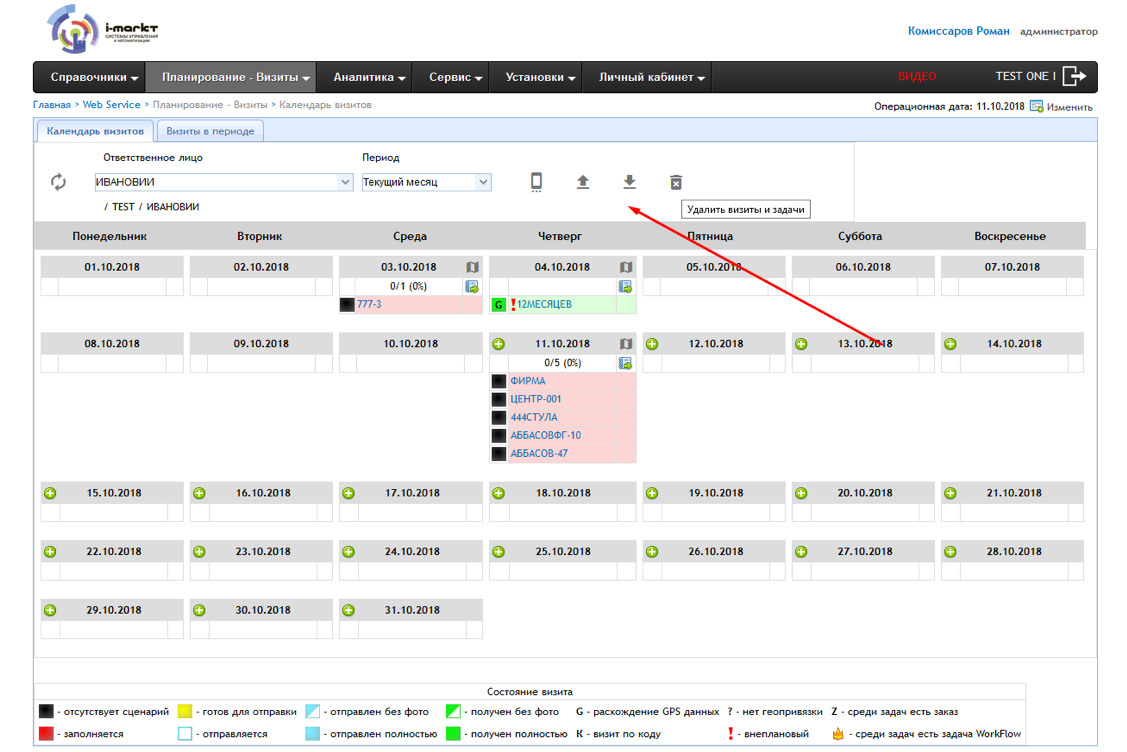
Task: Click Изменить operational date link
Action: pyautogui.click(x=1070, y=107)
